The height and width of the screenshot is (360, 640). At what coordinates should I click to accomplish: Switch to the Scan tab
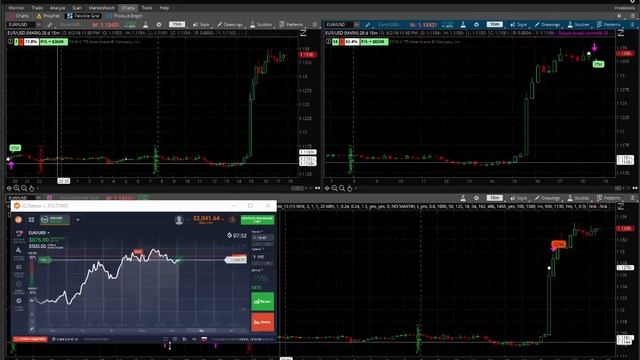(x=77, y=8)
